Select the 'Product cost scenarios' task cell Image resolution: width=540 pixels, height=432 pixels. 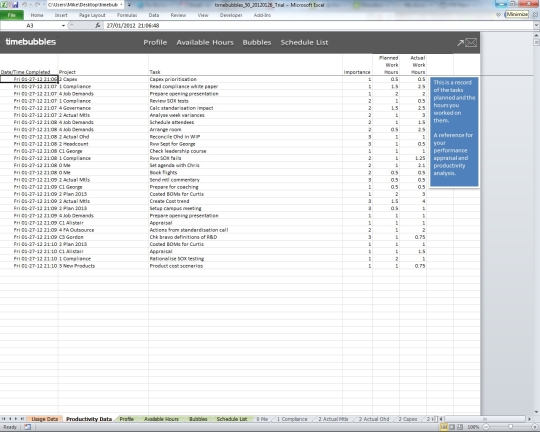click(245, 266)
